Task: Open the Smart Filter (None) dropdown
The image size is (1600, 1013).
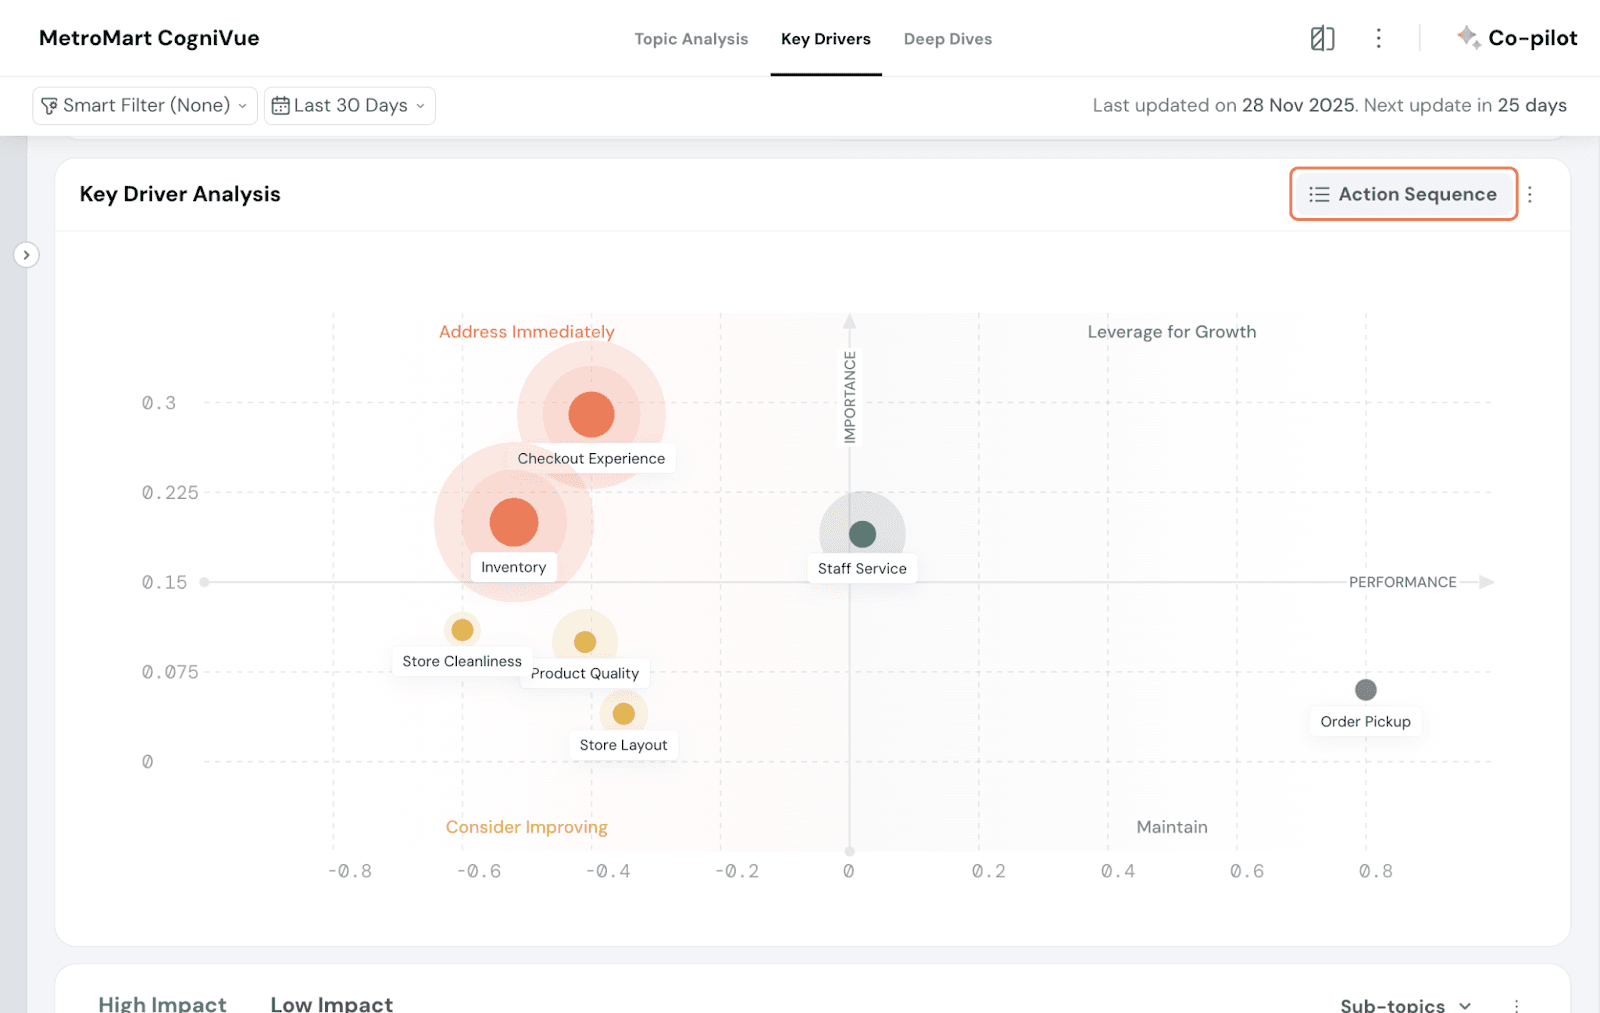Action: pos(145,106)
